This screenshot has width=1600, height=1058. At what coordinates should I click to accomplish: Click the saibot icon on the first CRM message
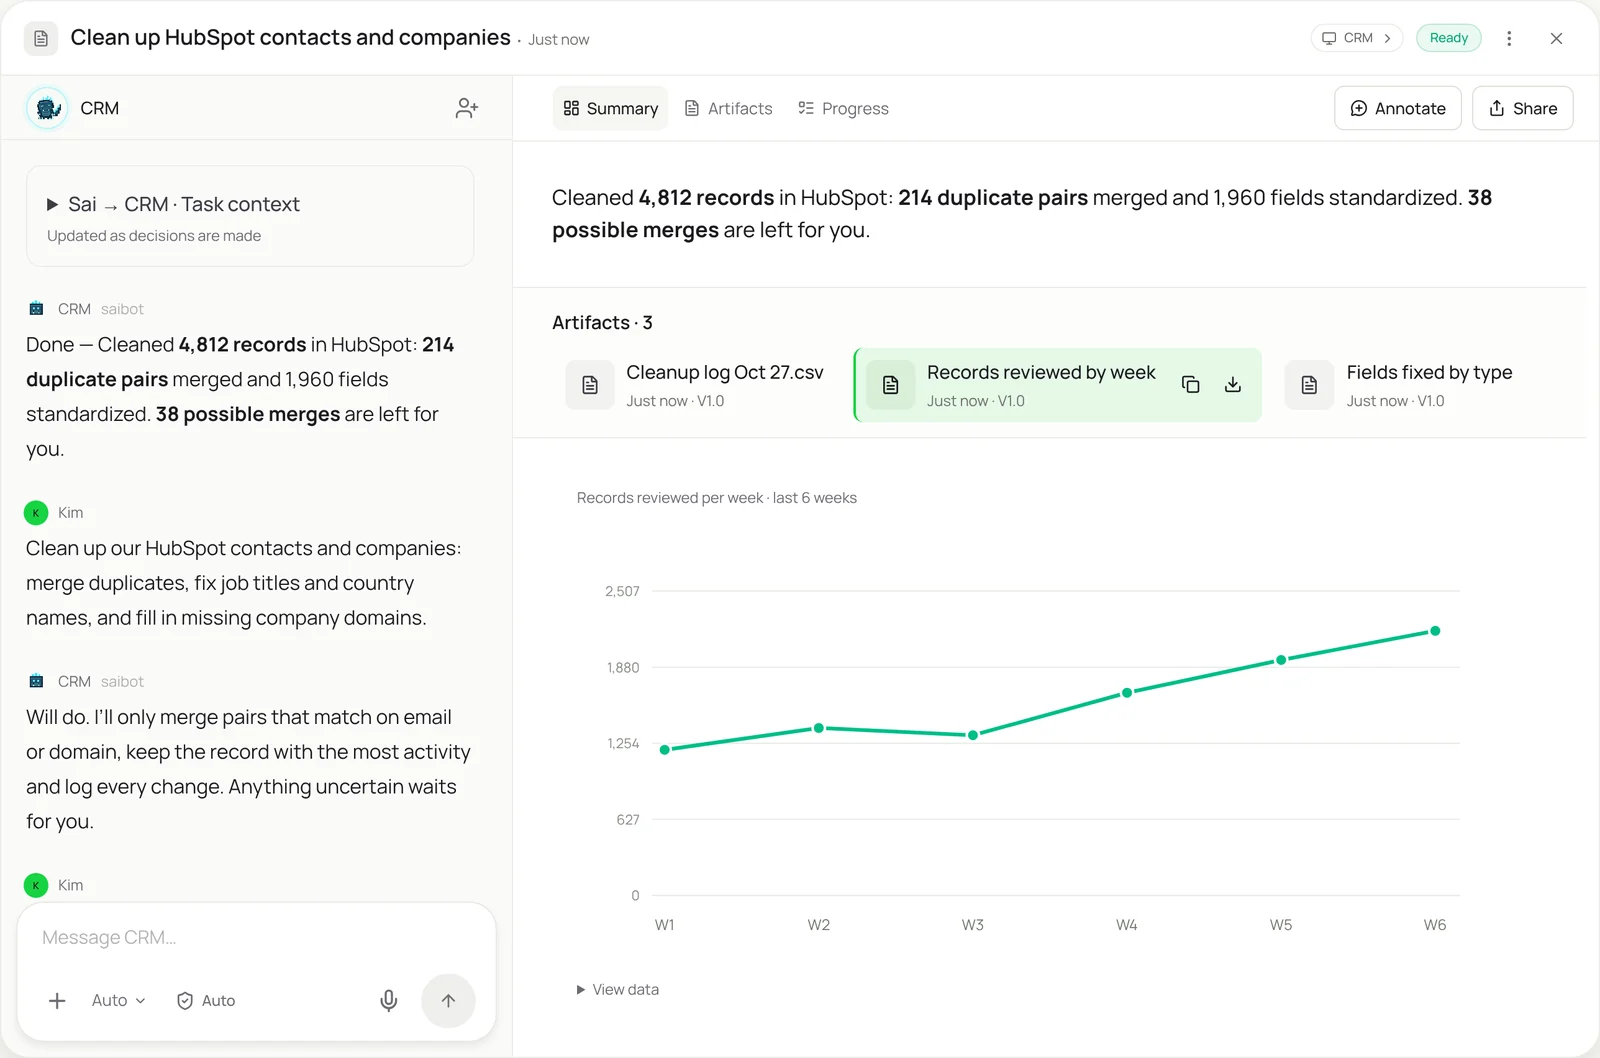coord(36,309)
